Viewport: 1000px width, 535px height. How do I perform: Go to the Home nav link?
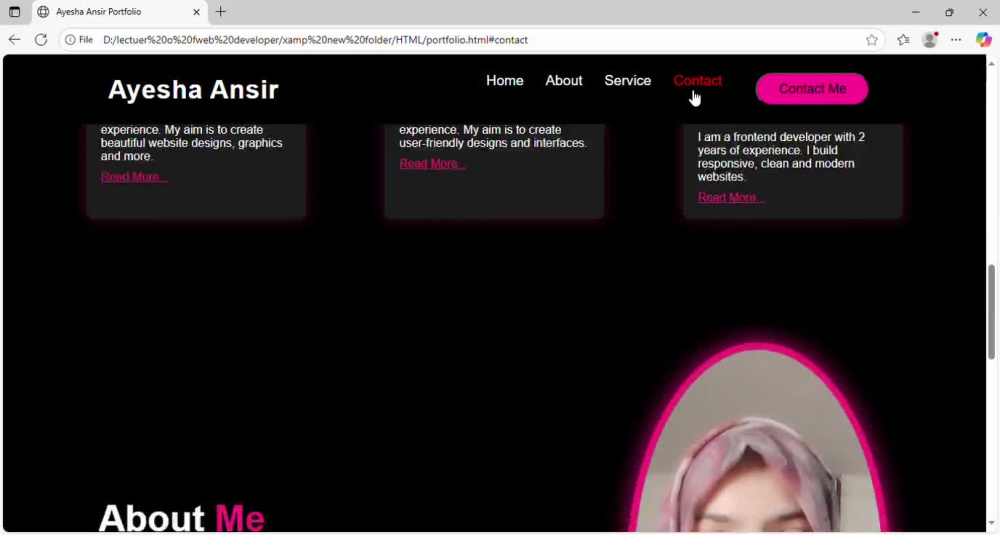(x=504, y=81)
